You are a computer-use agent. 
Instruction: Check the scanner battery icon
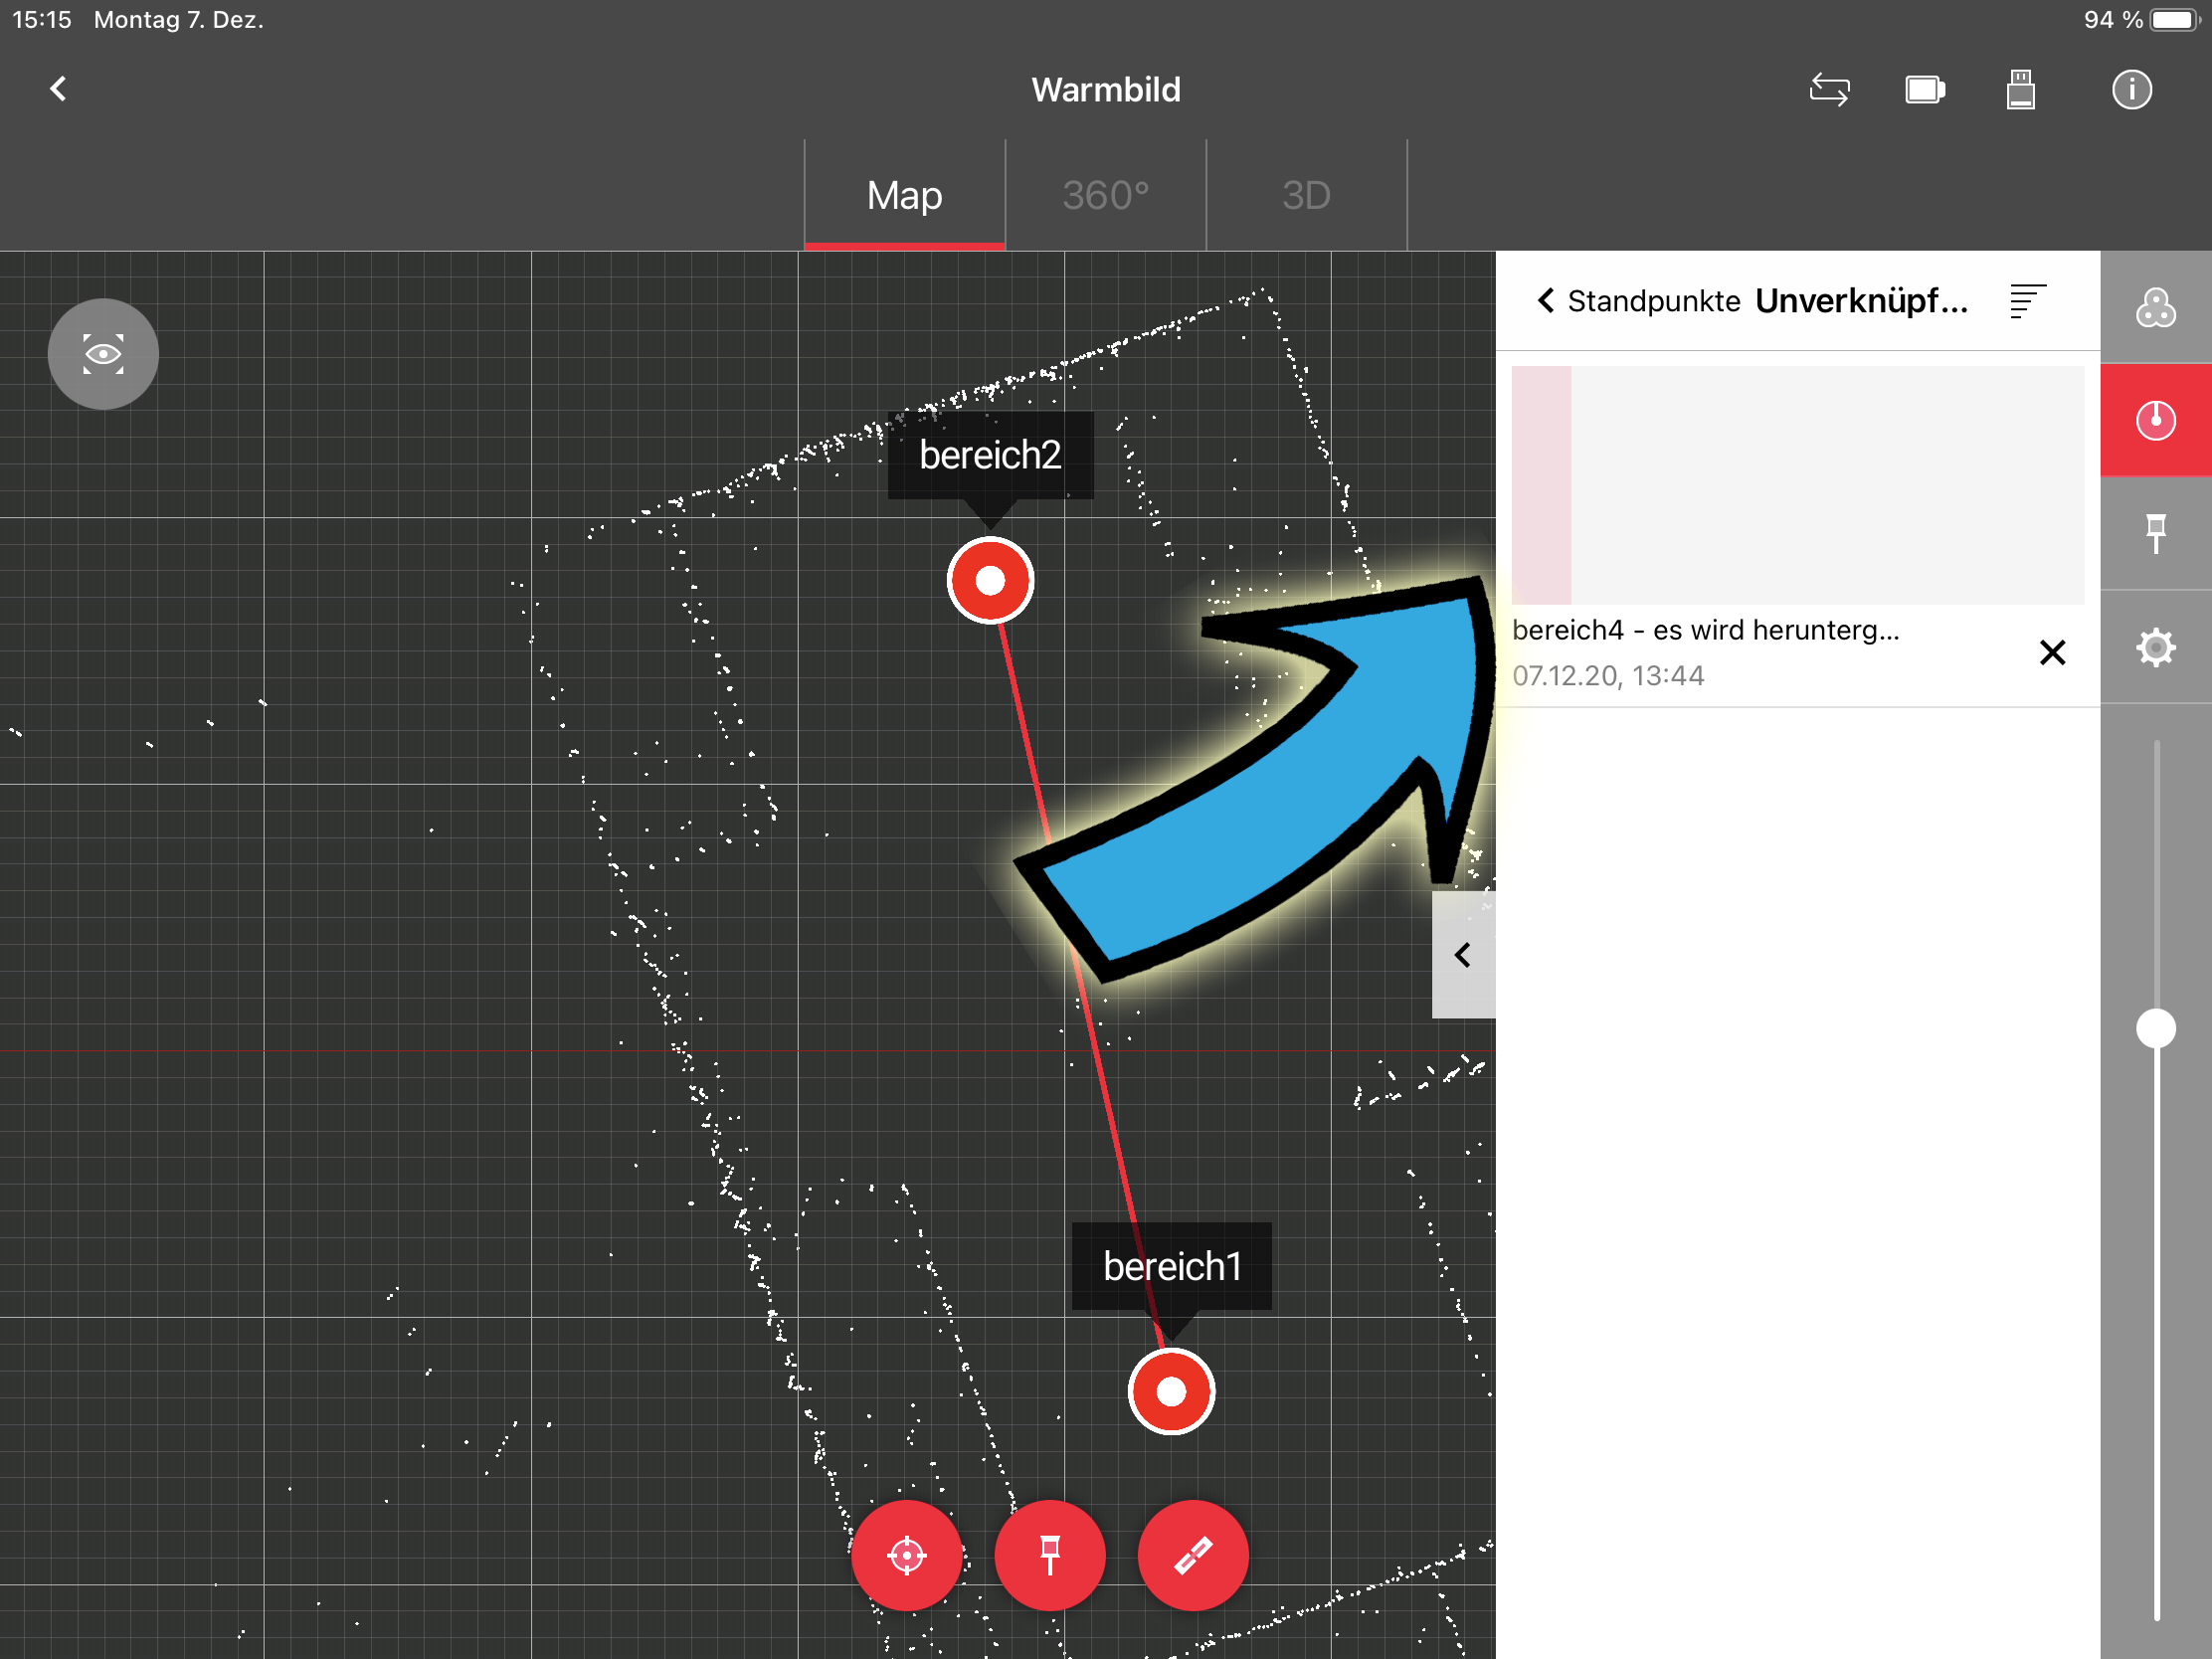[1925, 90]
